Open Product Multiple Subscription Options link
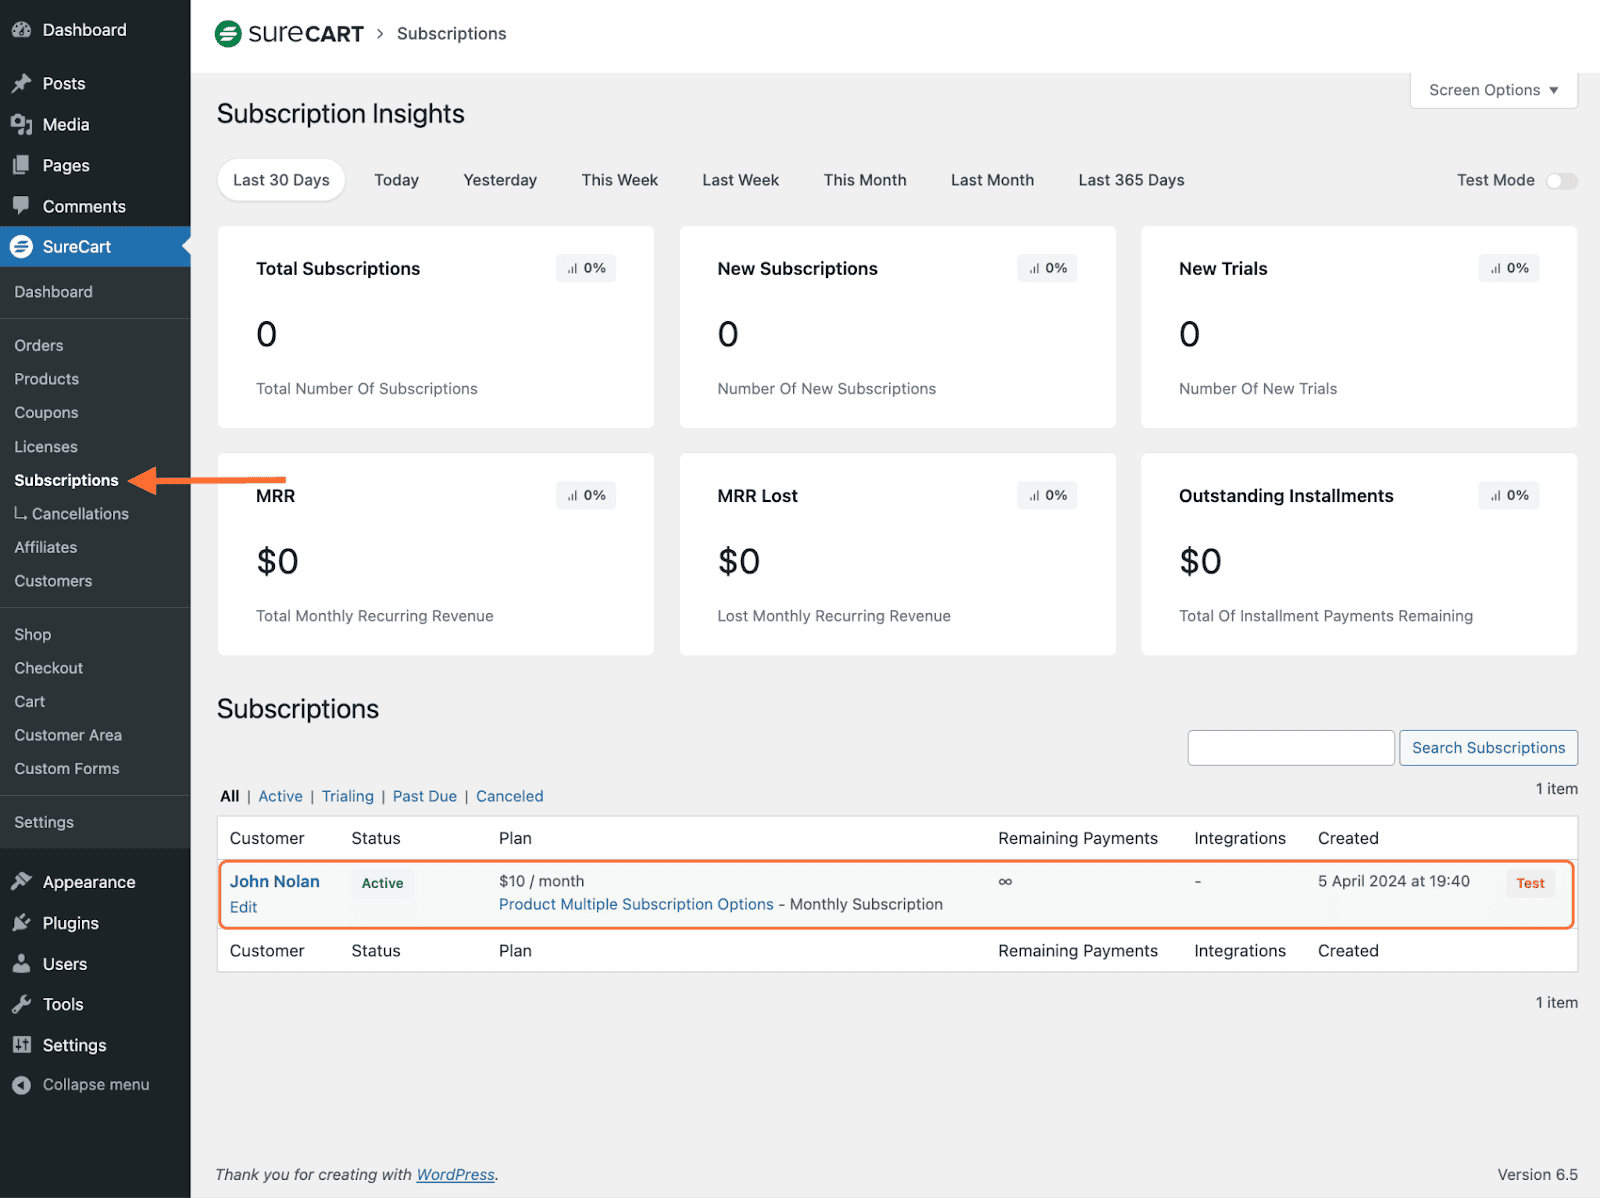 (x=636, y=905)
